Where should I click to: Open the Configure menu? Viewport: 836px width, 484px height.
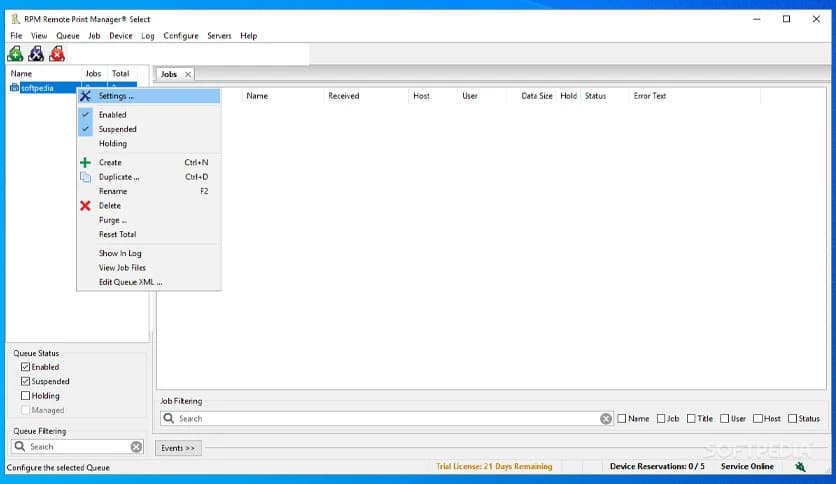tap(181, 36)
